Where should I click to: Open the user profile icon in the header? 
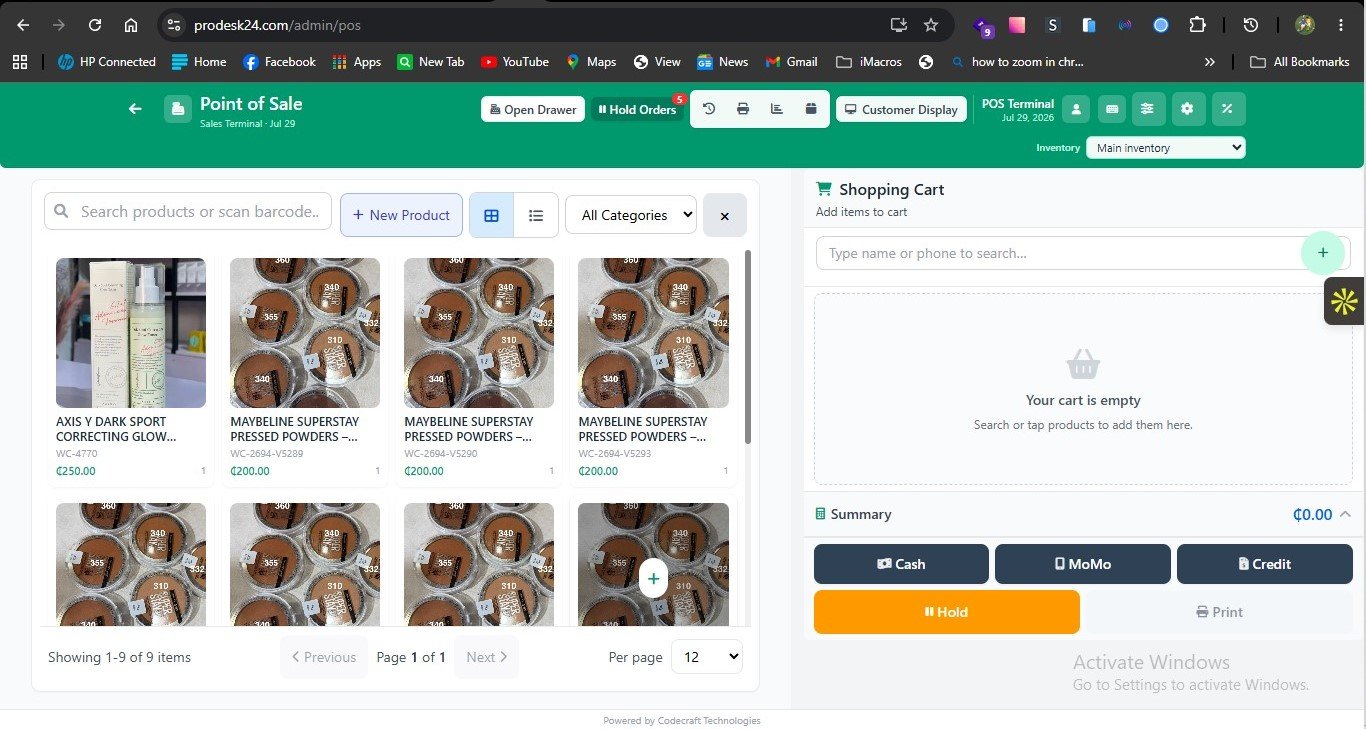[x=1076, y=109]
